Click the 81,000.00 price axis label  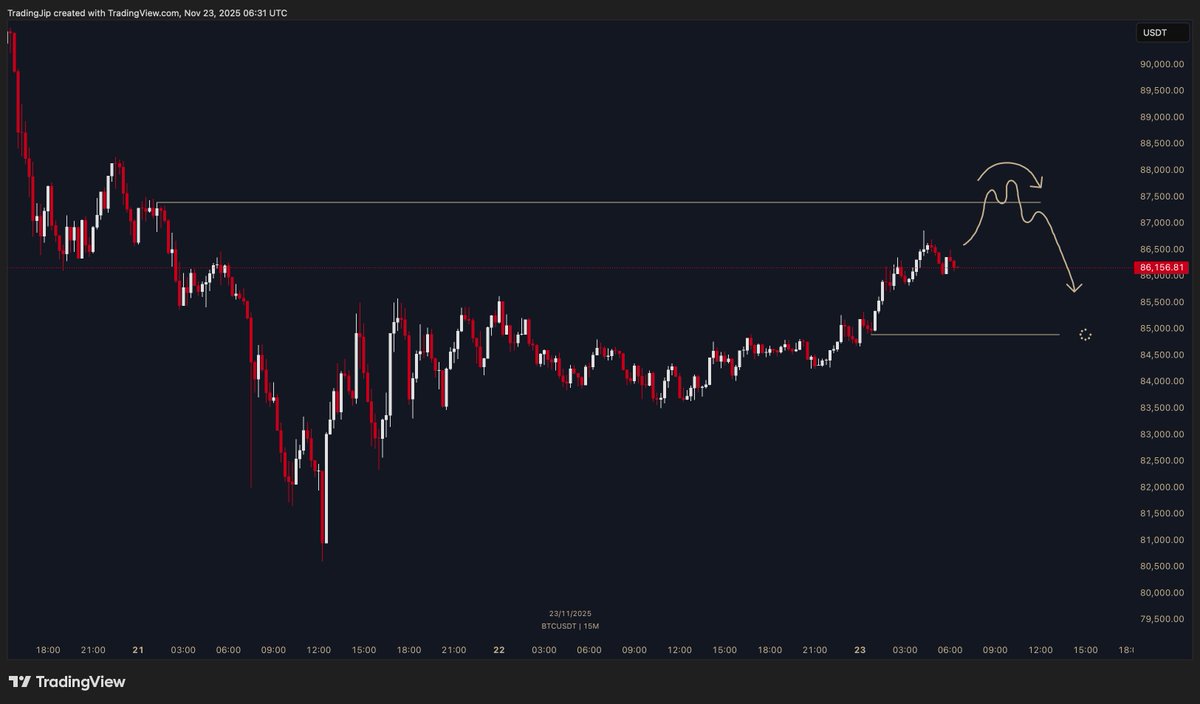(1160, 540)
